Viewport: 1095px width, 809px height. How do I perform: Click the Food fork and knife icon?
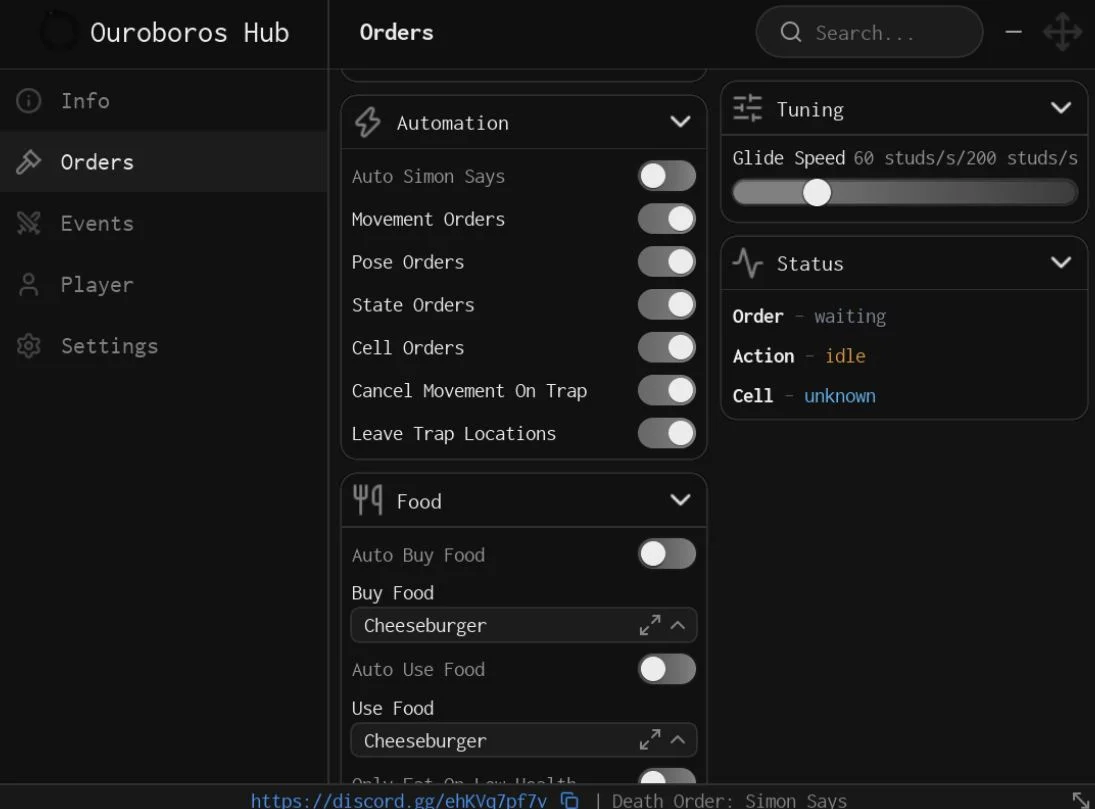[x=367, y=500]
